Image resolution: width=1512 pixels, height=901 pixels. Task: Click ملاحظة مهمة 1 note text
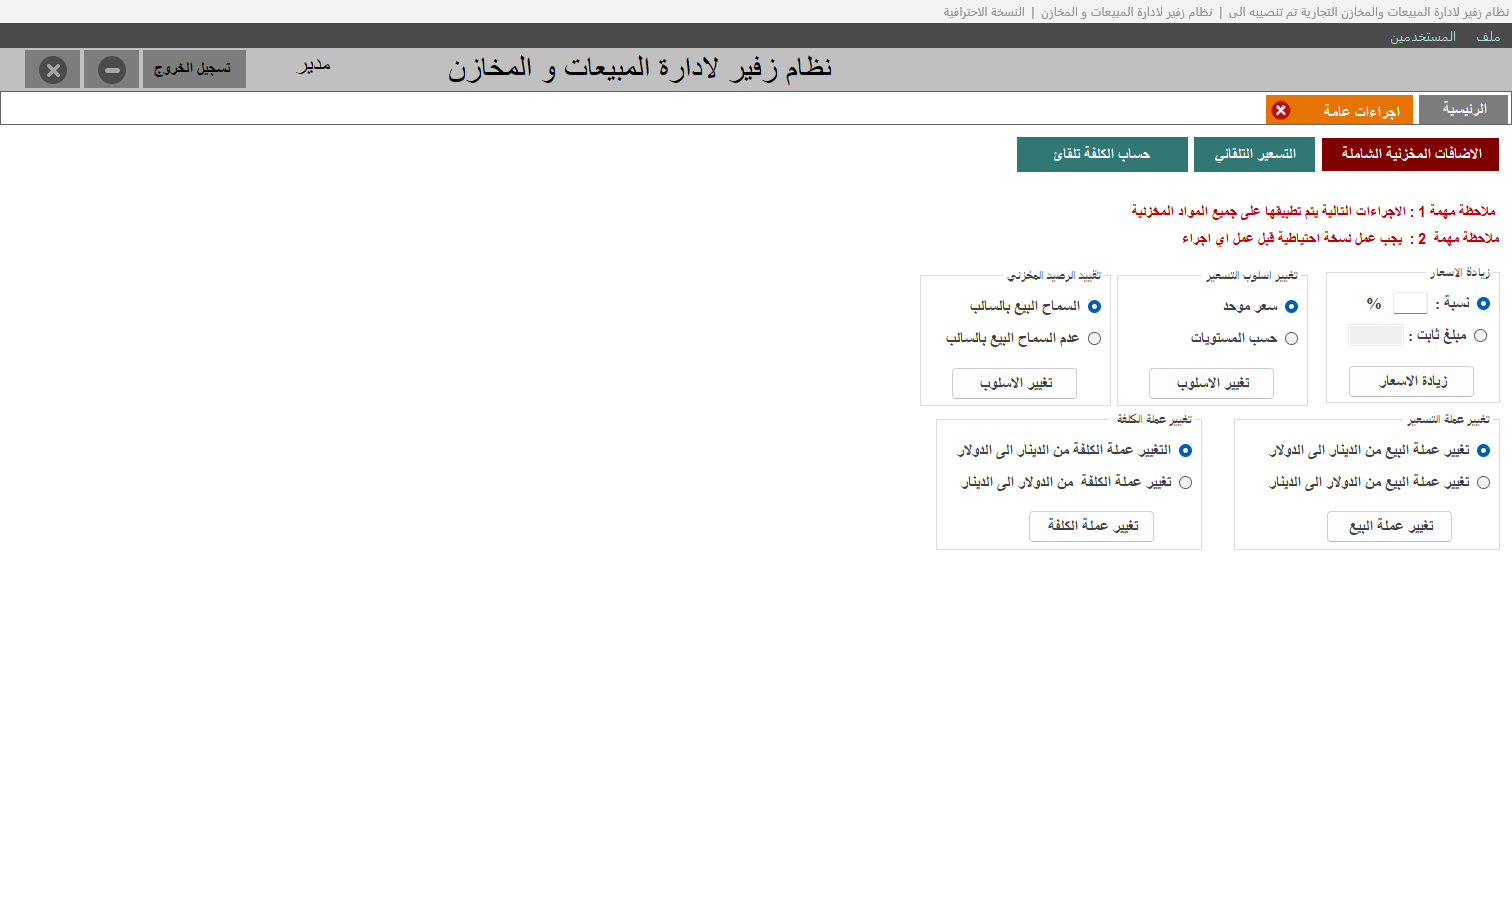1313,211
